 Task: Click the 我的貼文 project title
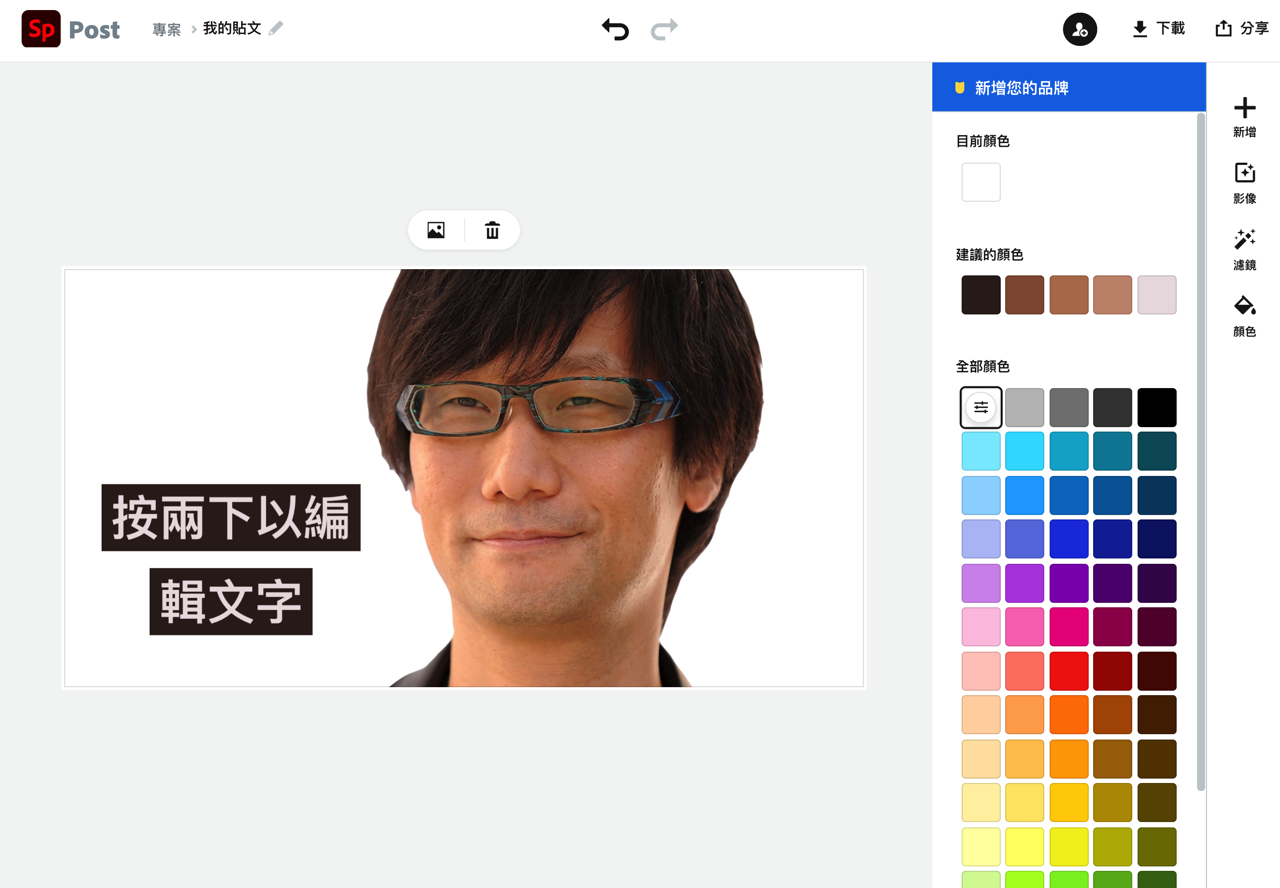230,30
